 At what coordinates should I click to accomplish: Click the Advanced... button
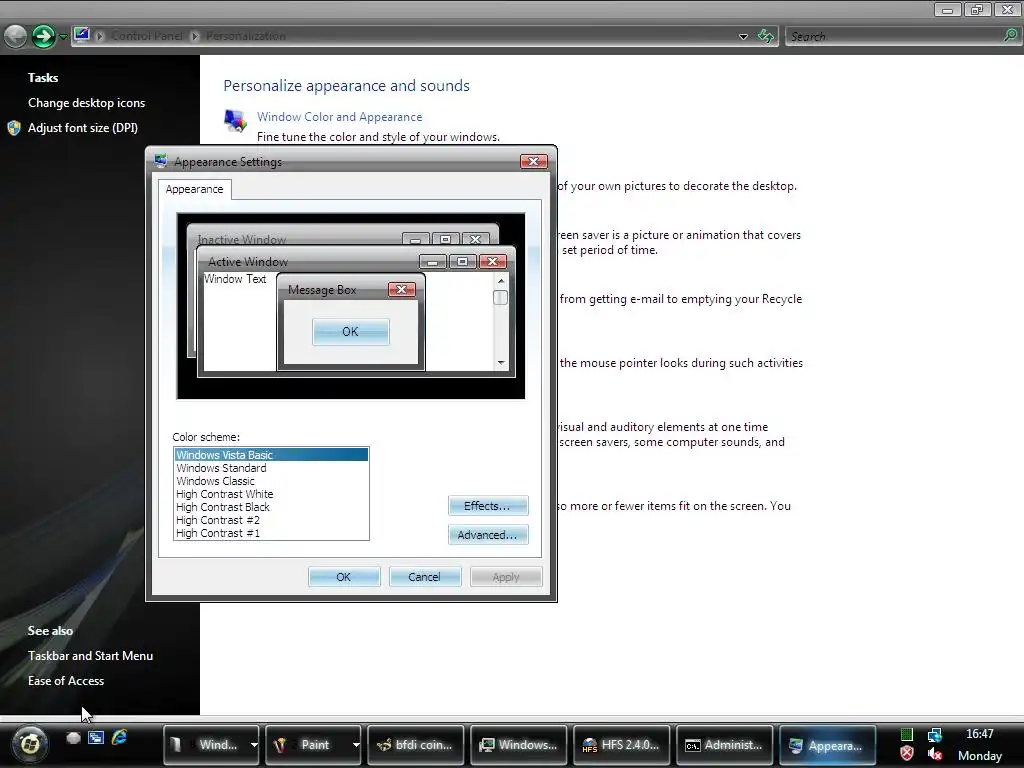coord(488,535)
